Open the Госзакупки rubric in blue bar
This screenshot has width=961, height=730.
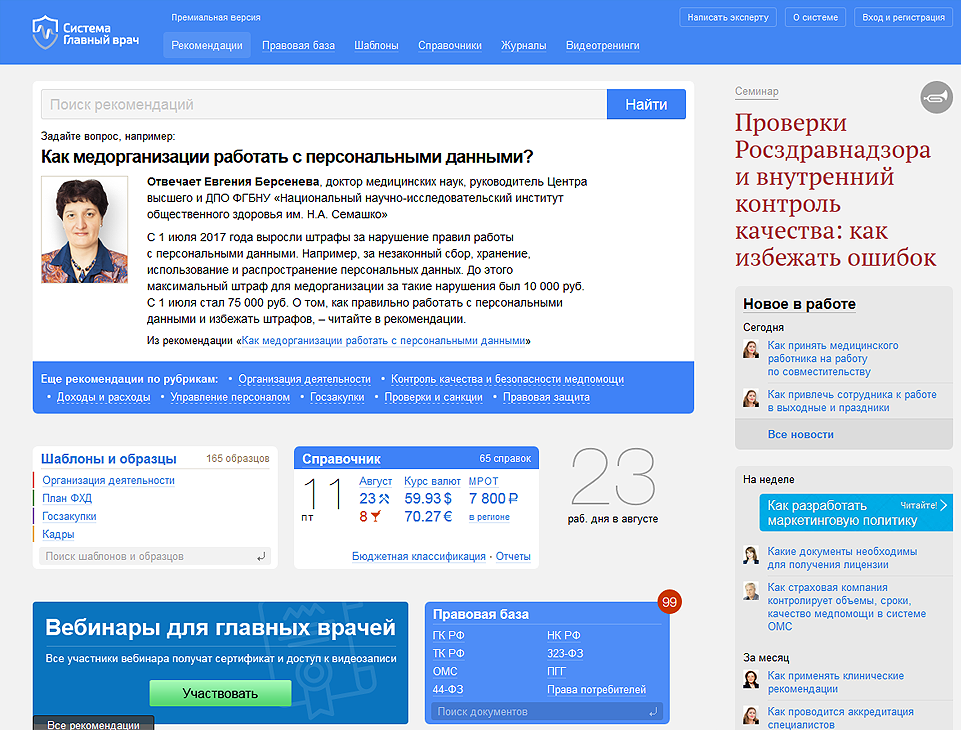click(337, 397)
